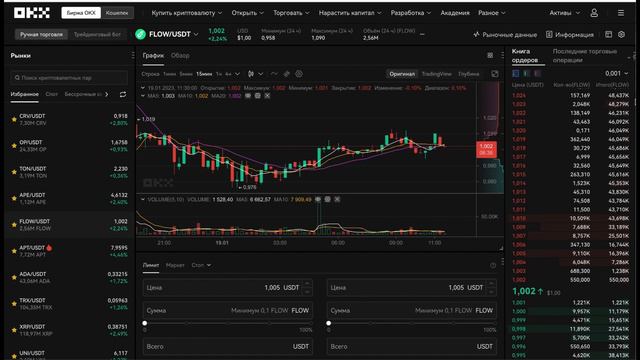Switch chart to TradingView view
640x360 pixels.
[436, 74]
